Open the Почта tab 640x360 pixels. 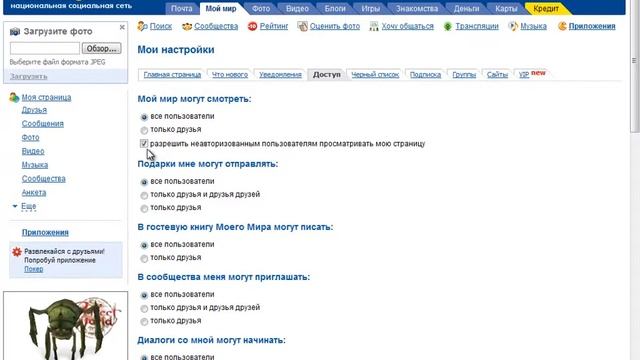[182, 8]
